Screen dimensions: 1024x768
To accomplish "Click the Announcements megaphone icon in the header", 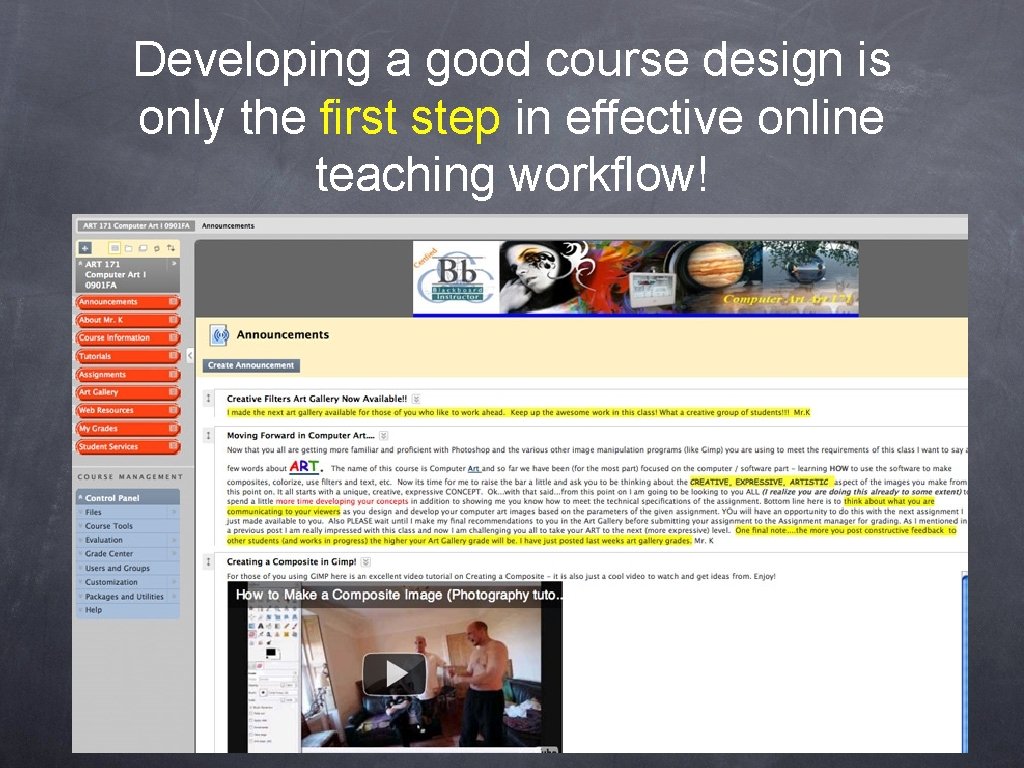I will (x=217, y=334).
